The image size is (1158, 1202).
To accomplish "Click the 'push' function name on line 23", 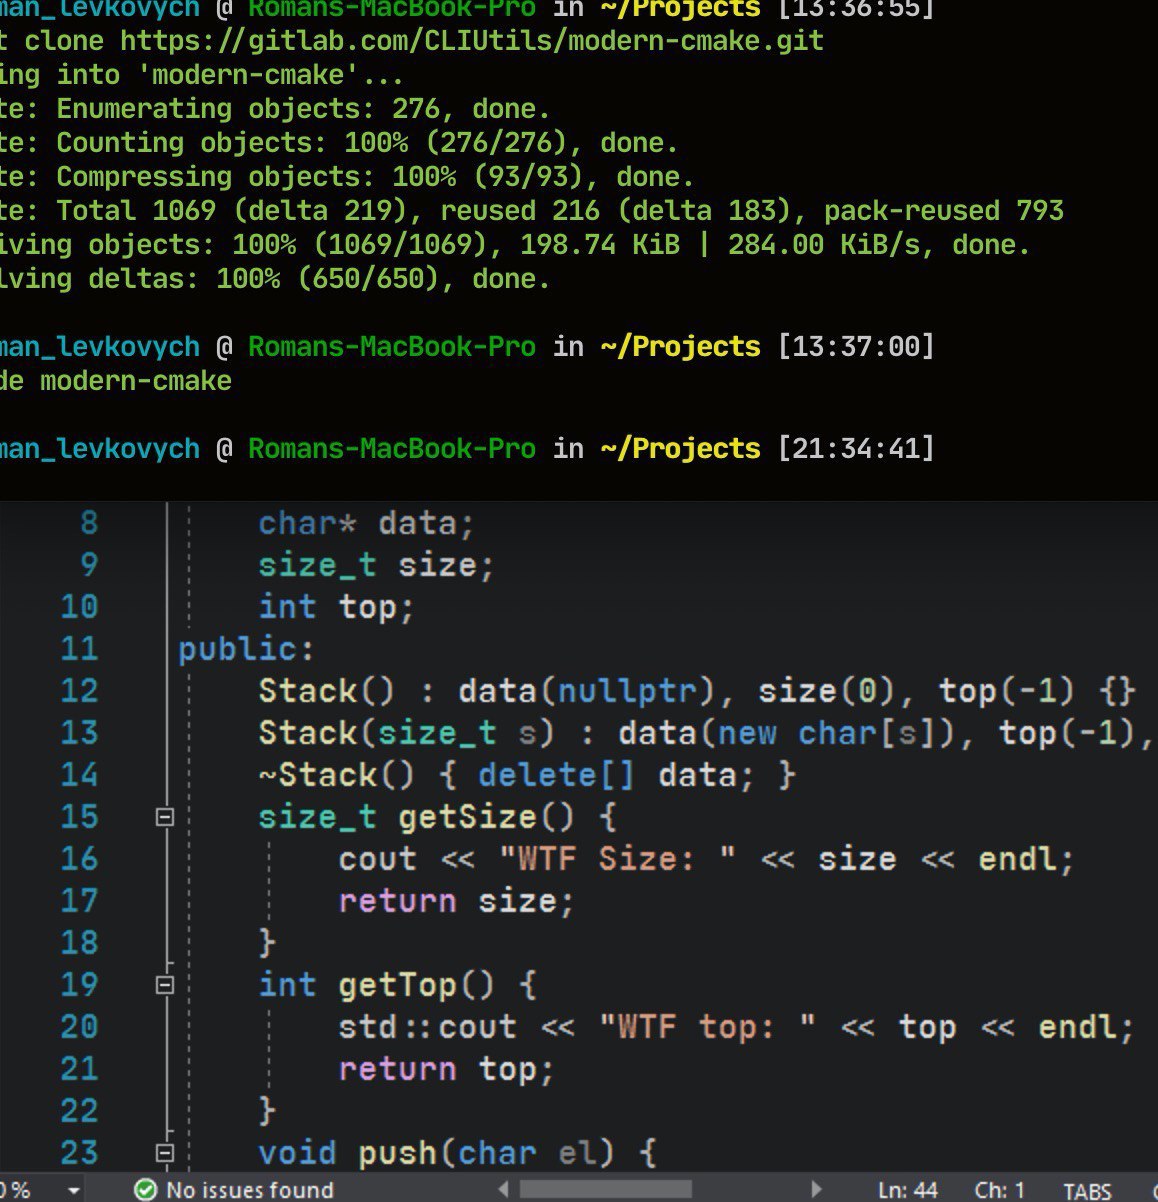I will point(397,1153).
